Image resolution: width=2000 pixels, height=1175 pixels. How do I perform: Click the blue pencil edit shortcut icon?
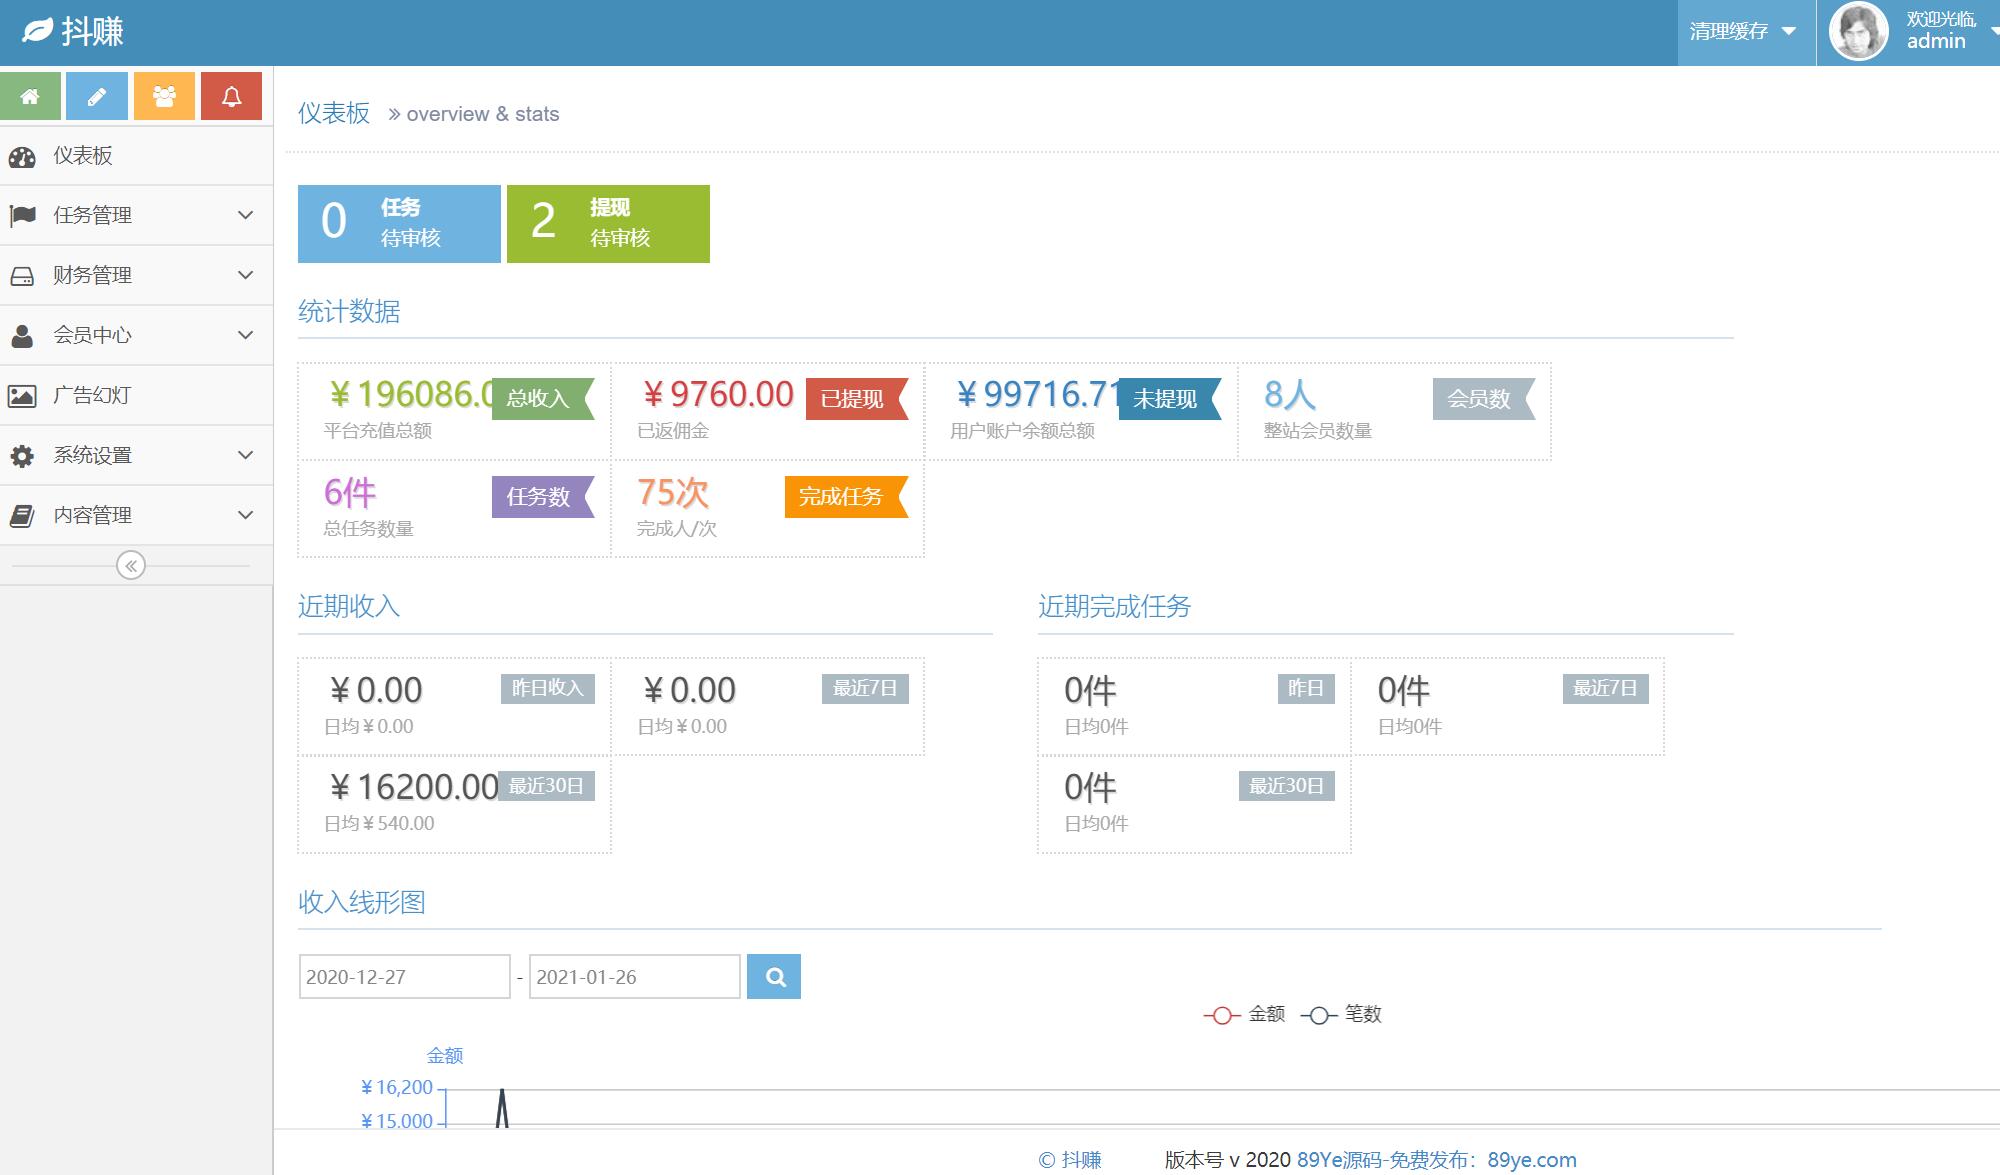click(97, 96)
